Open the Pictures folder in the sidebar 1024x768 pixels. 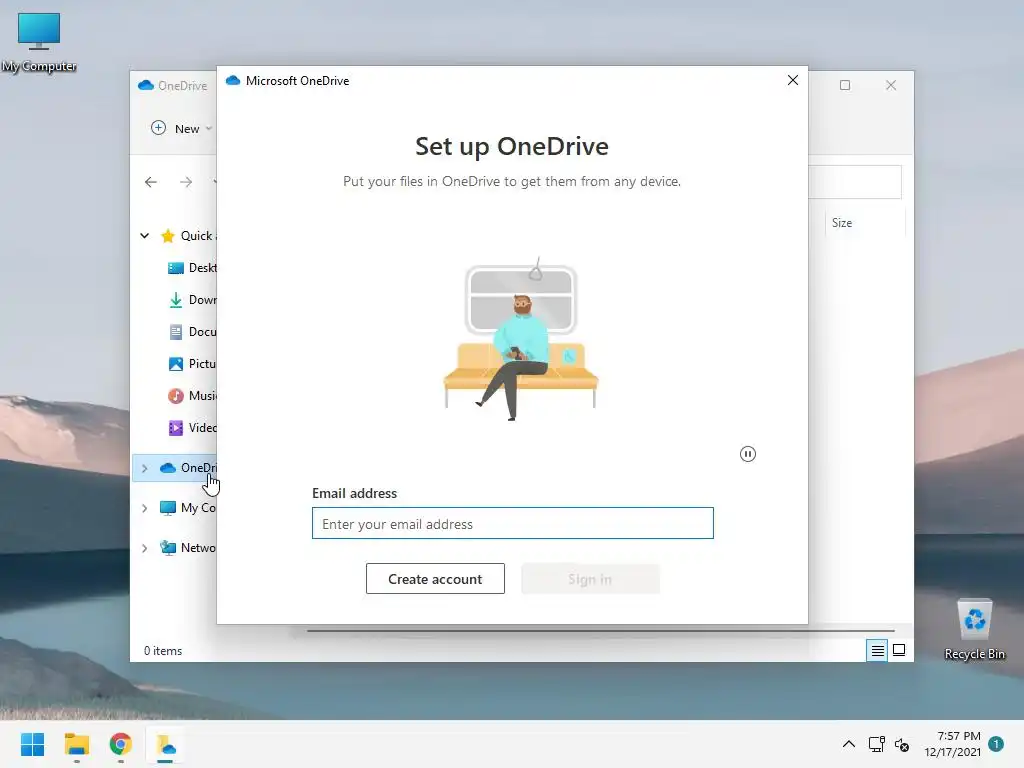192,364
